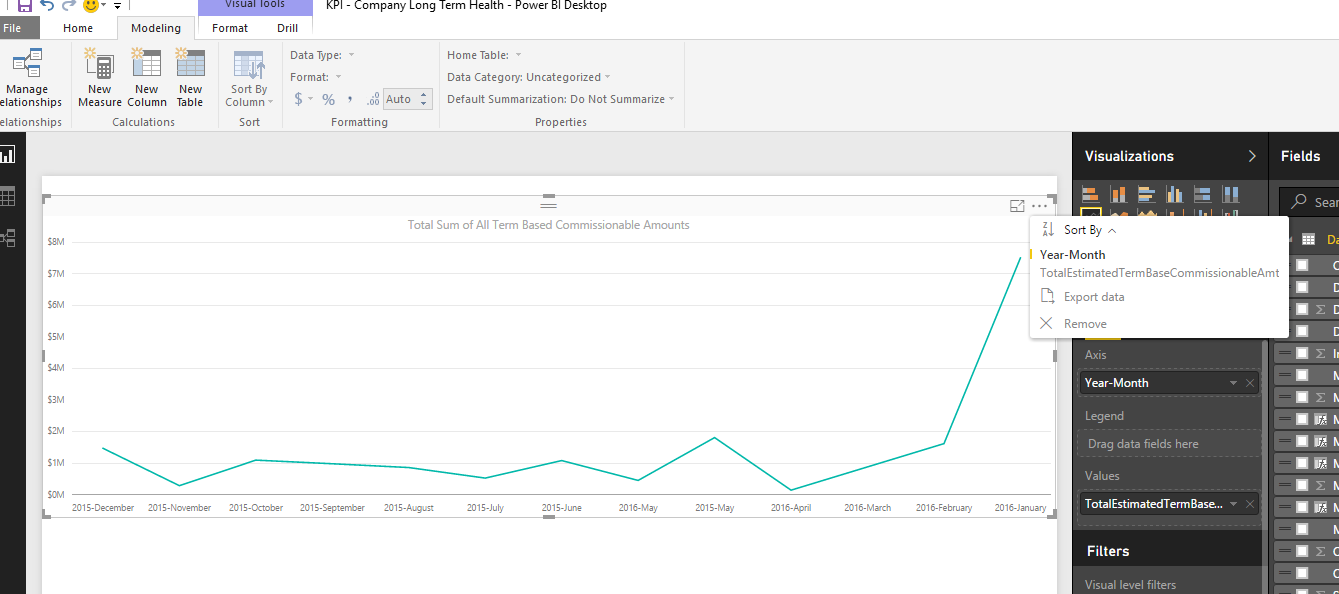This screenshot has height=594, width=1339.
Task: Create a New Measure
Action: point(100,78)
